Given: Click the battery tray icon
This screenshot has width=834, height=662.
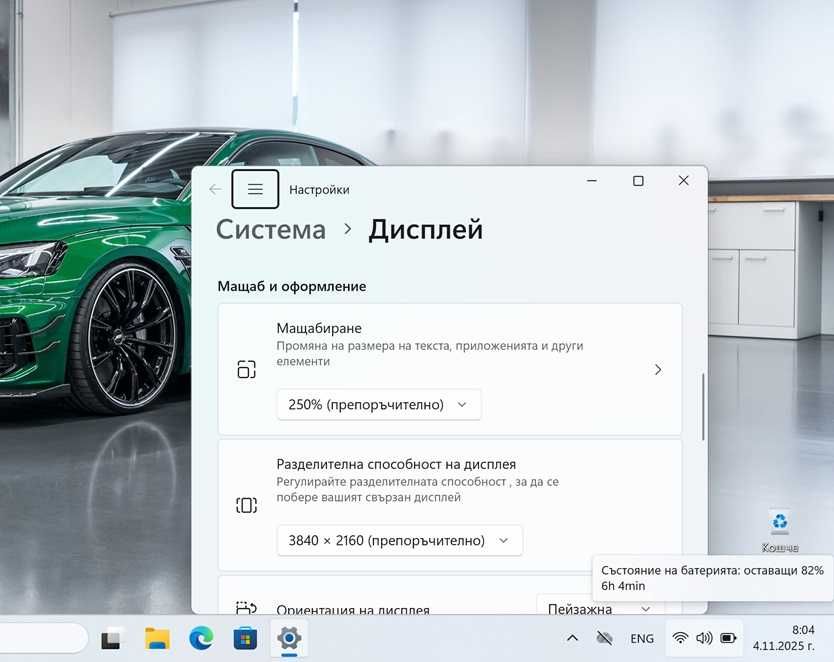Looking at the screenshot, I should click(728, 638).
